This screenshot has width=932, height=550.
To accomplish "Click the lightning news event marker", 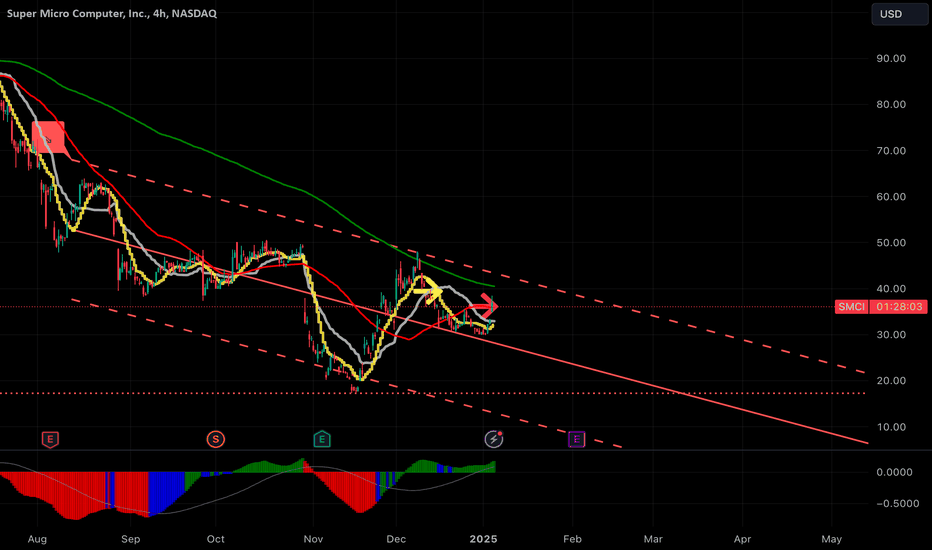I will (x=494, y=439).
